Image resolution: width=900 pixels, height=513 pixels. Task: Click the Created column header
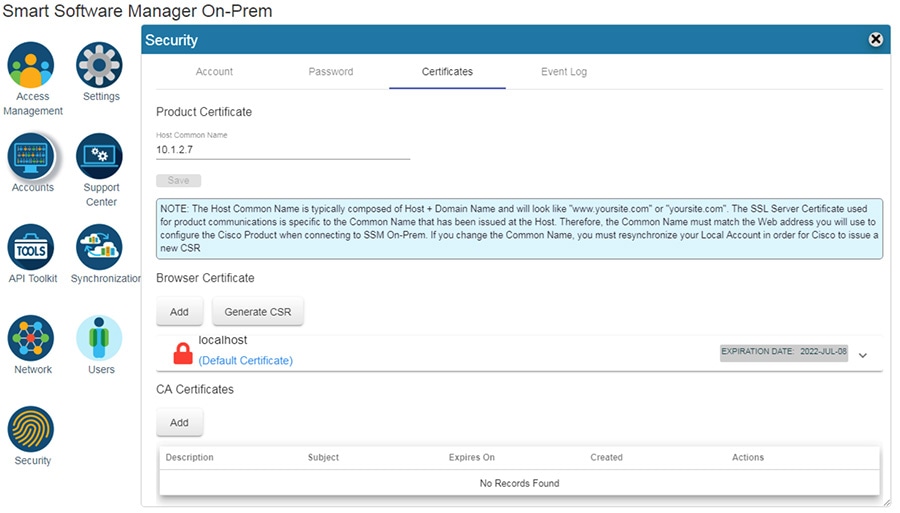click(606, 457)
